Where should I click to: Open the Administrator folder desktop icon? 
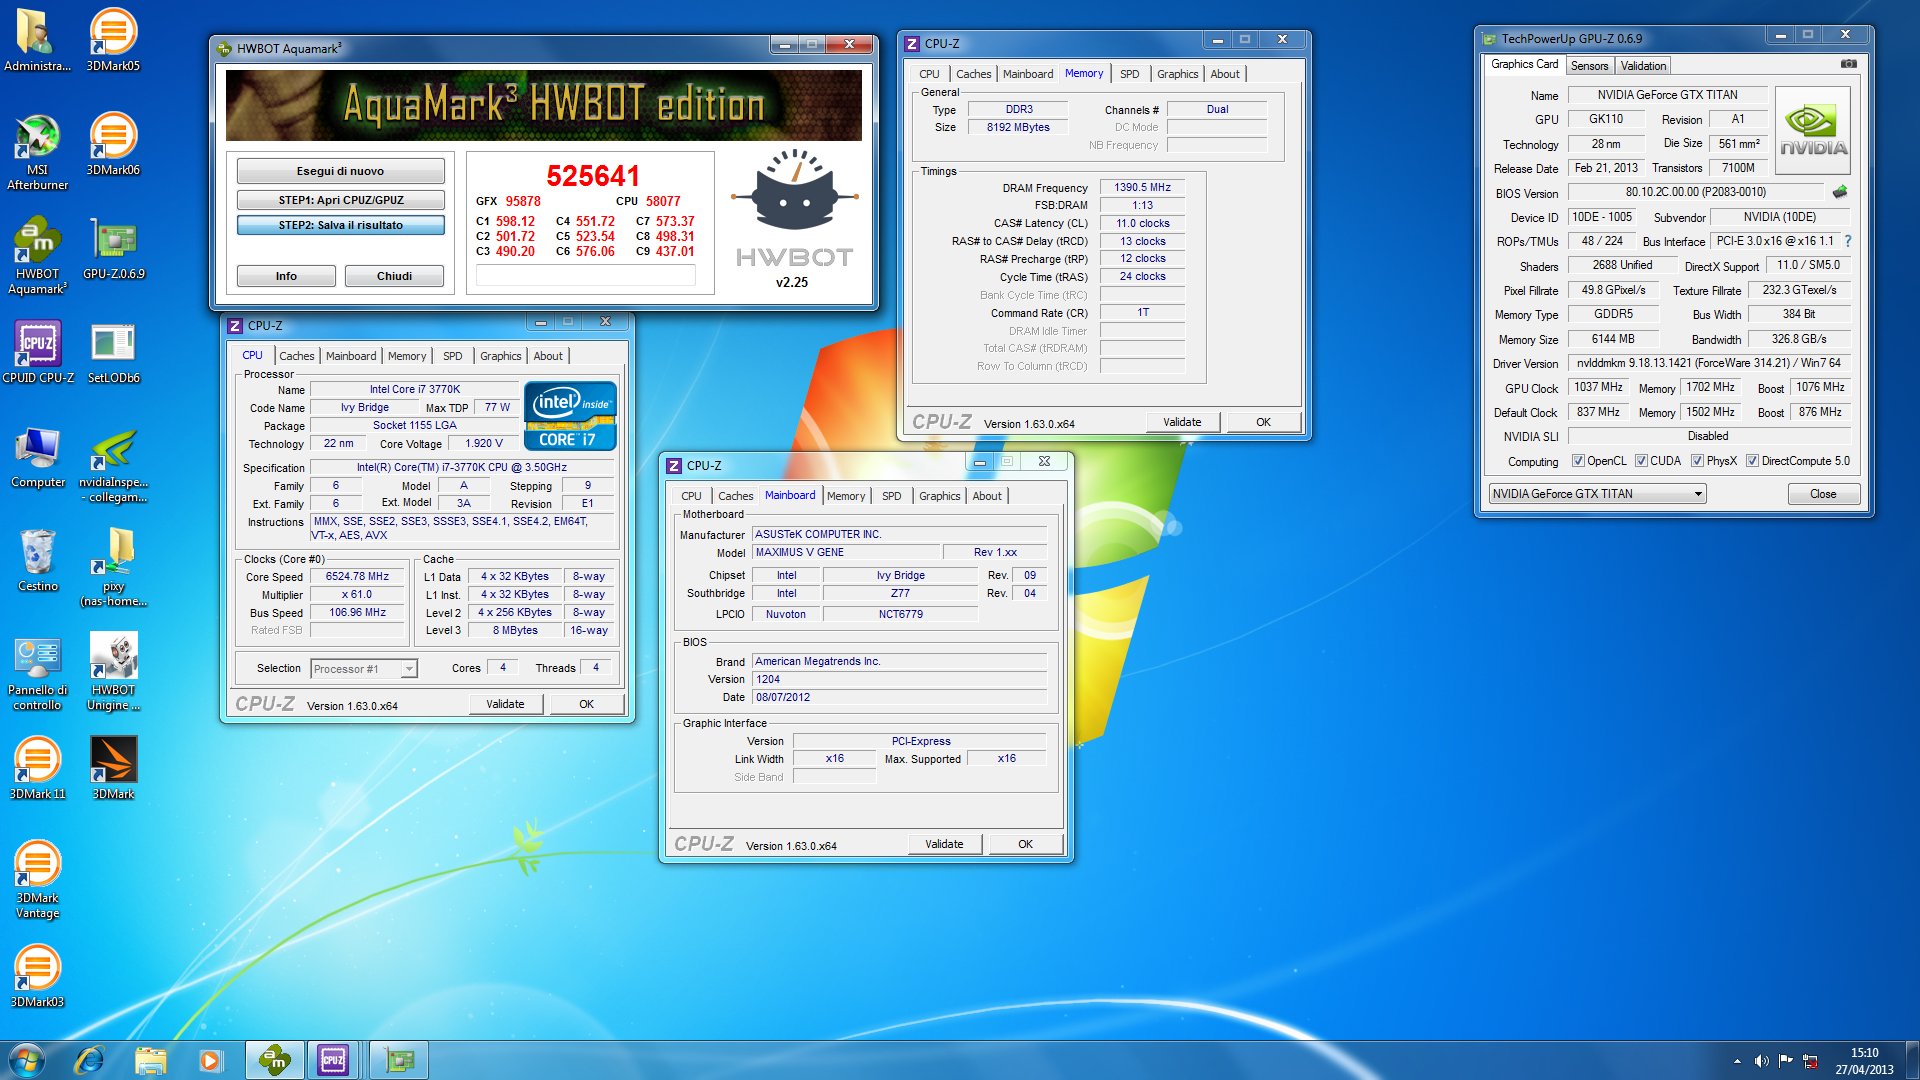pyautogui.click(x=37, y=40)
